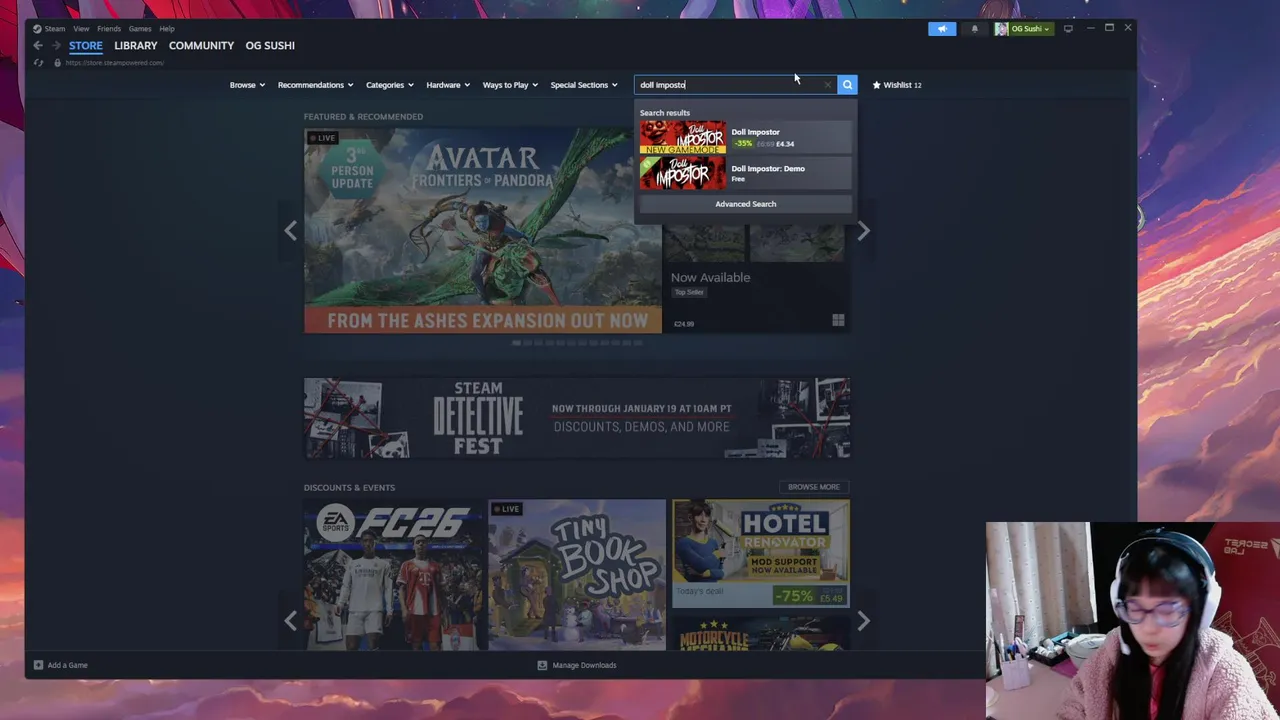This screenshot has height=720, width=1280.
Task: Open the Doll Impostor result thumbnail
Action: [x=683, y=137]
